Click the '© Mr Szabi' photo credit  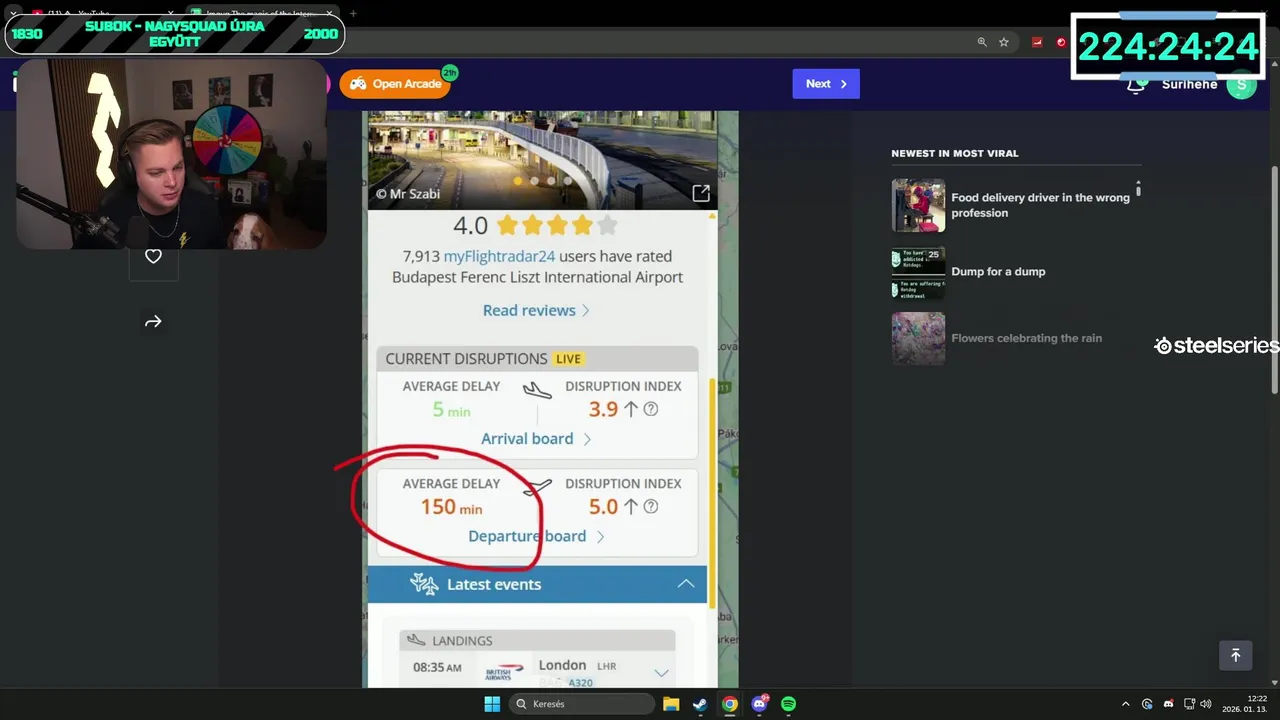[408, 194]
